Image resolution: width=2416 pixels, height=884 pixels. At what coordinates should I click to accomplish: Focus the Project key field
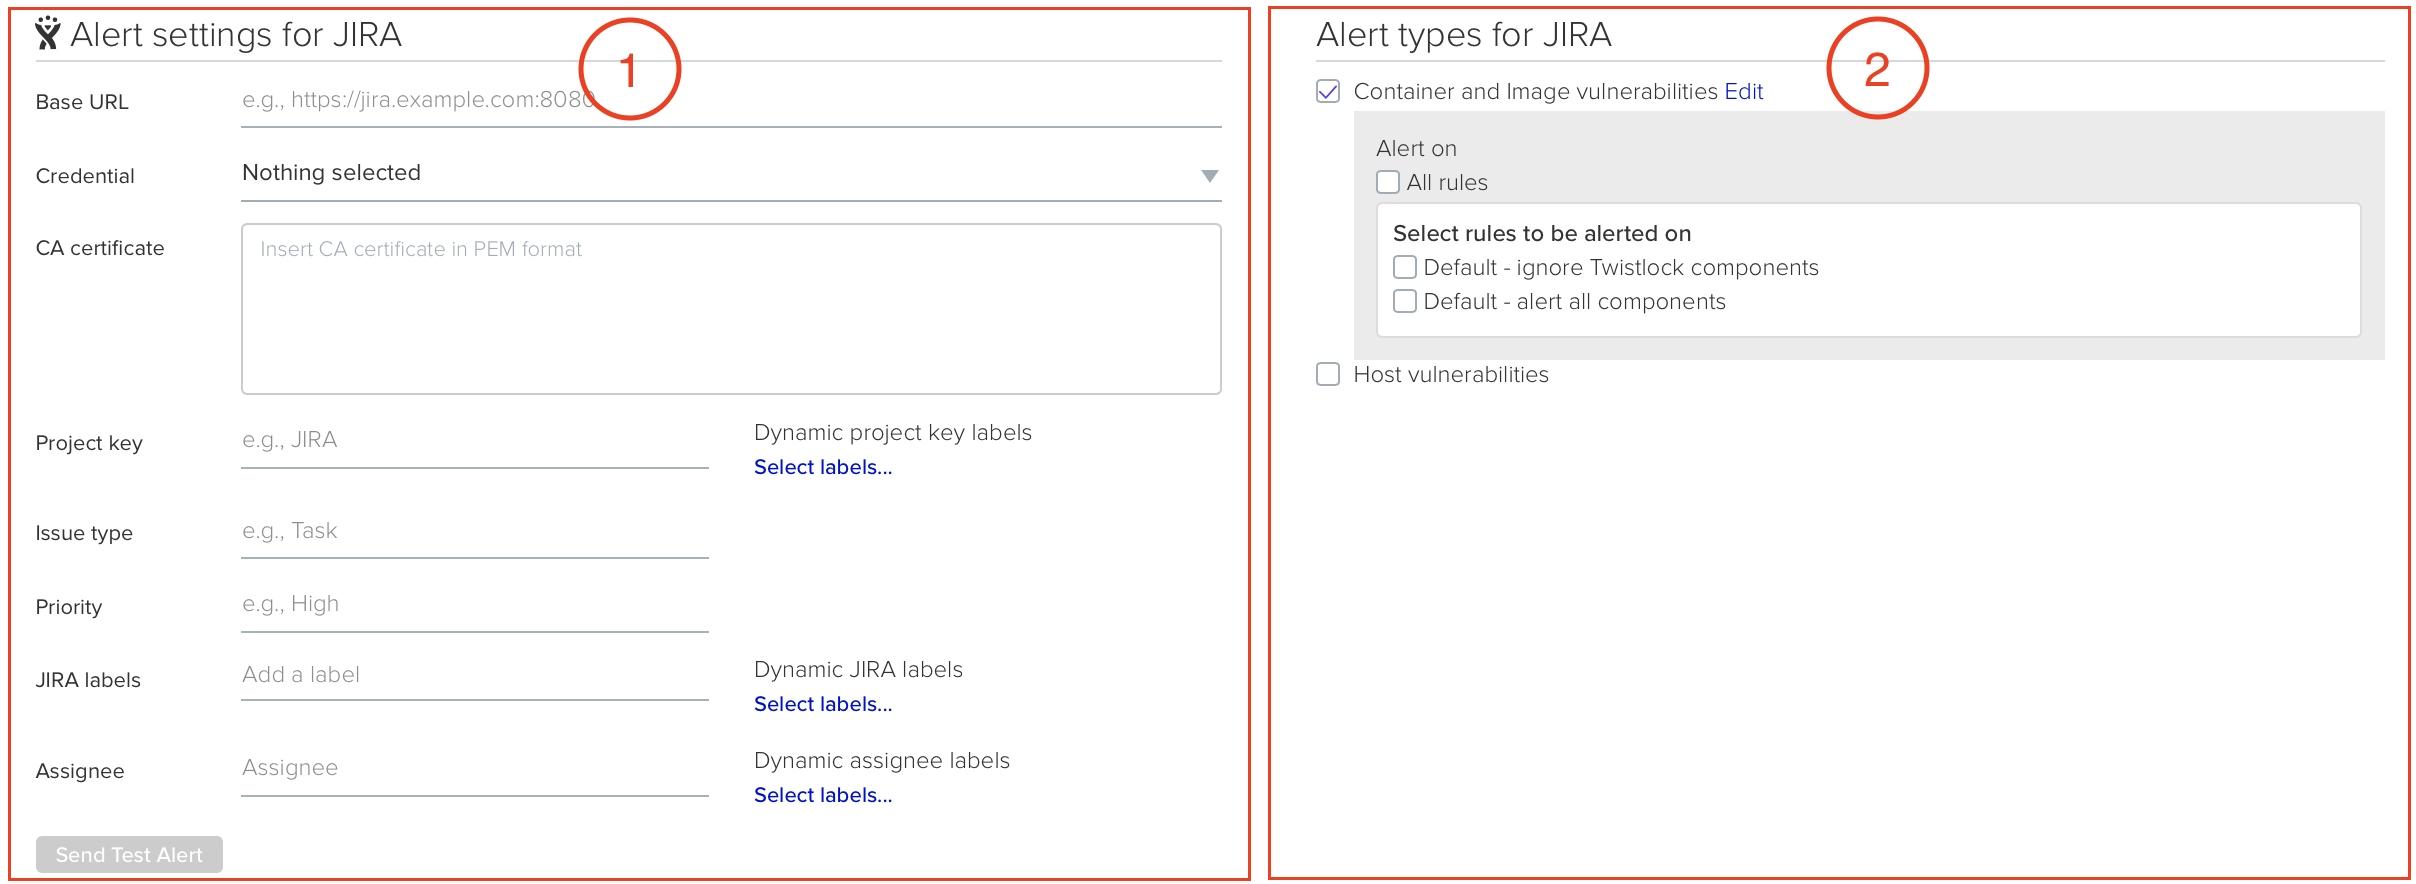(x=475, y=441)
